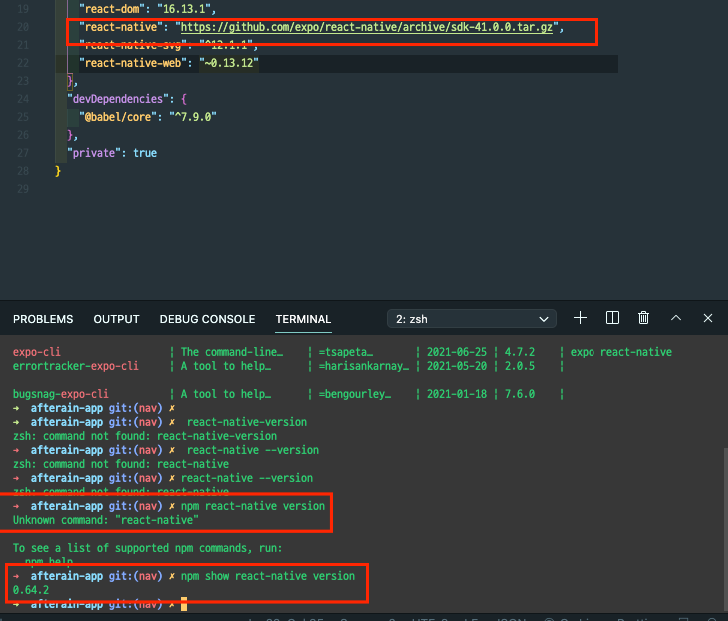
Task: Click version 4.7.2 in terminal table
Action: [520, 352]
